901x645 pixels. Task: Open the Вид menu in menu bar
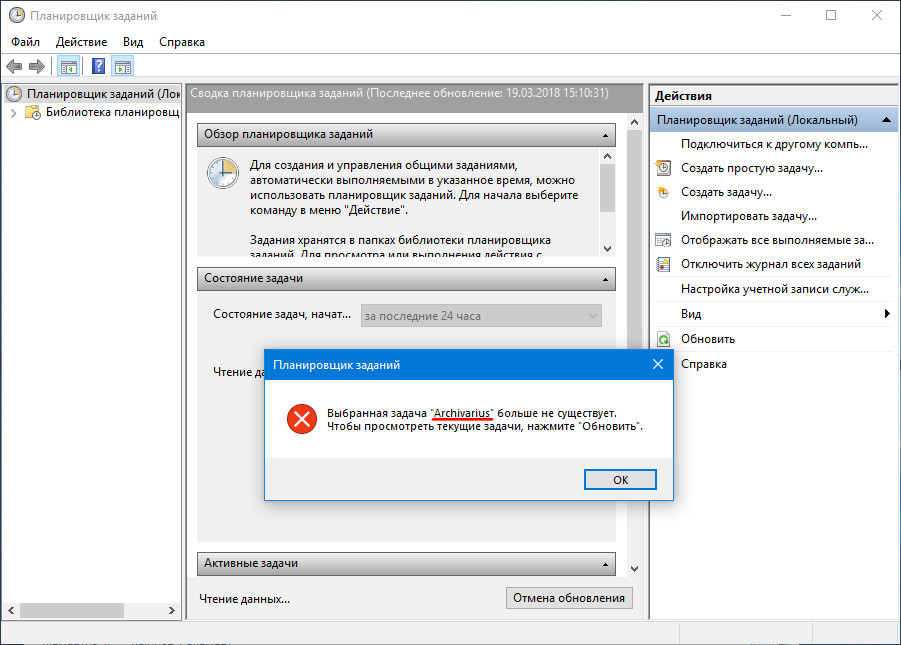[x=133, y=42]
